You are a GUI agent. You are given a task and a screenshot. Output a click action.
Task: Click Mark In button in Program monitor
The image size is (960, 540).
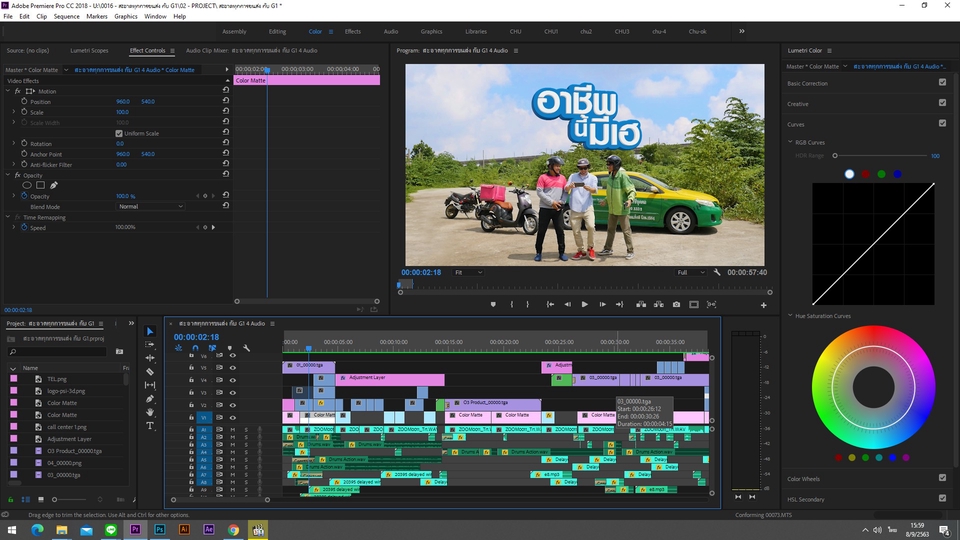click(x=512, y=304)
